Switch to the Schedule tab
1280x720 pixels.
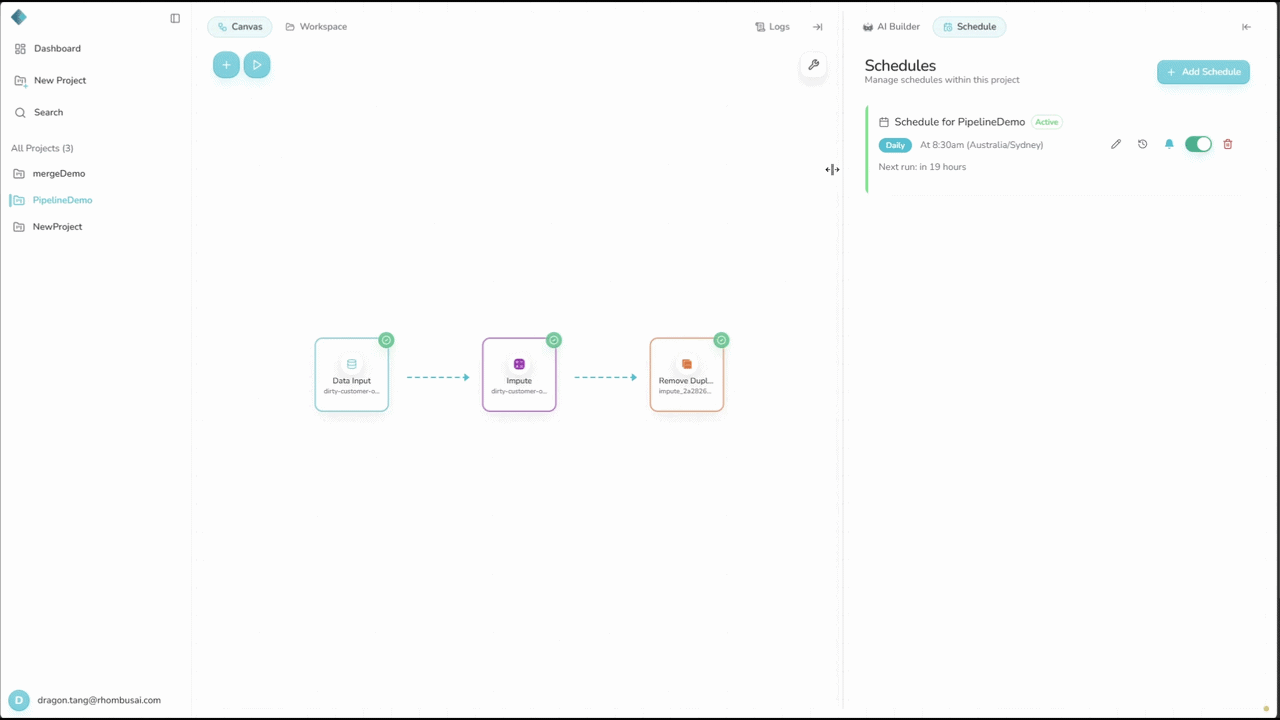[969, 27]
